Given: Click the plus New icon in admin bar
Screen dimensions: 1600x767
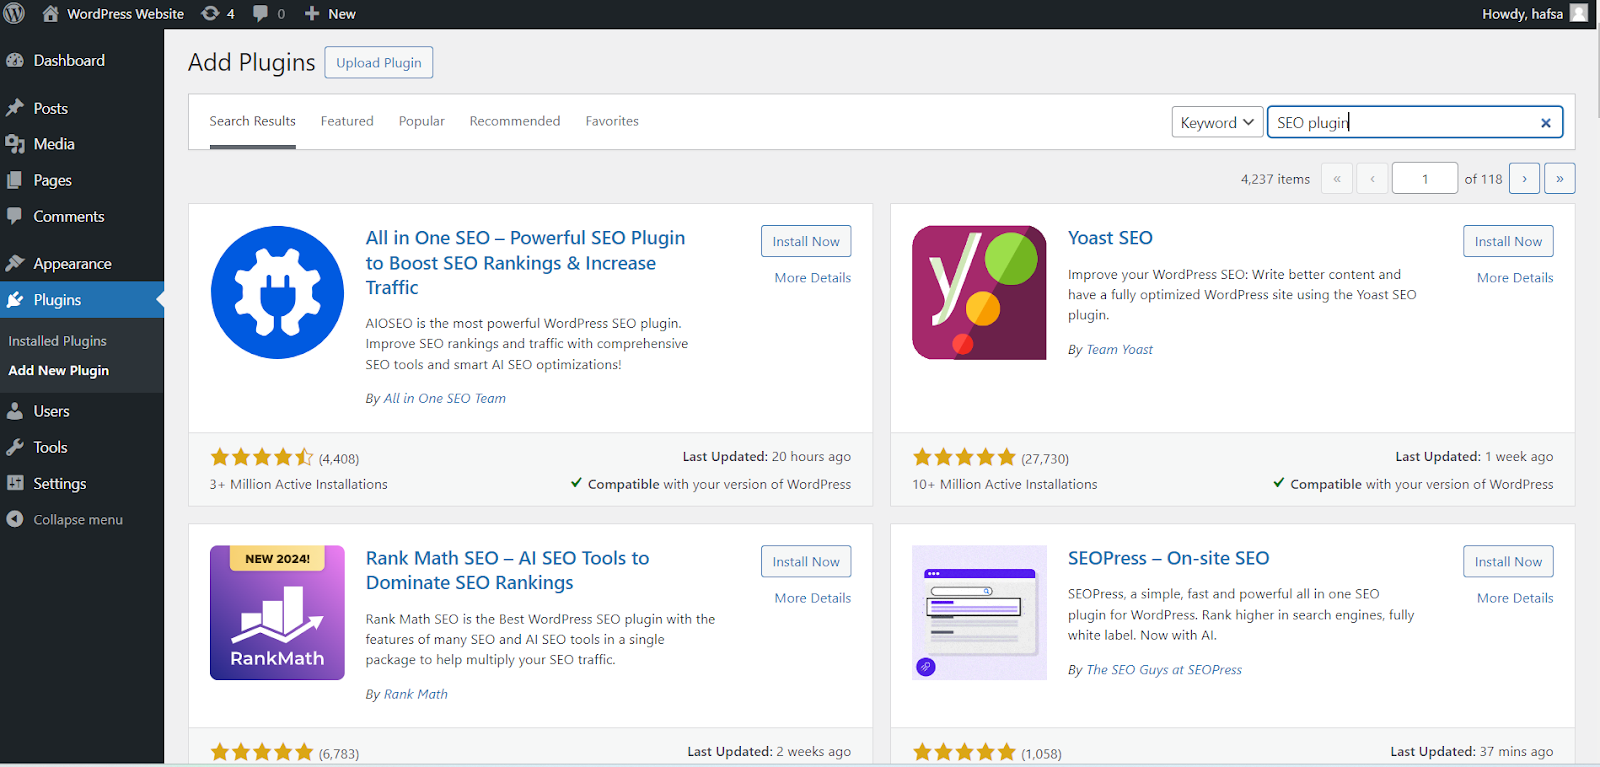Looking at the screenshot, I should tap(312, 13).
